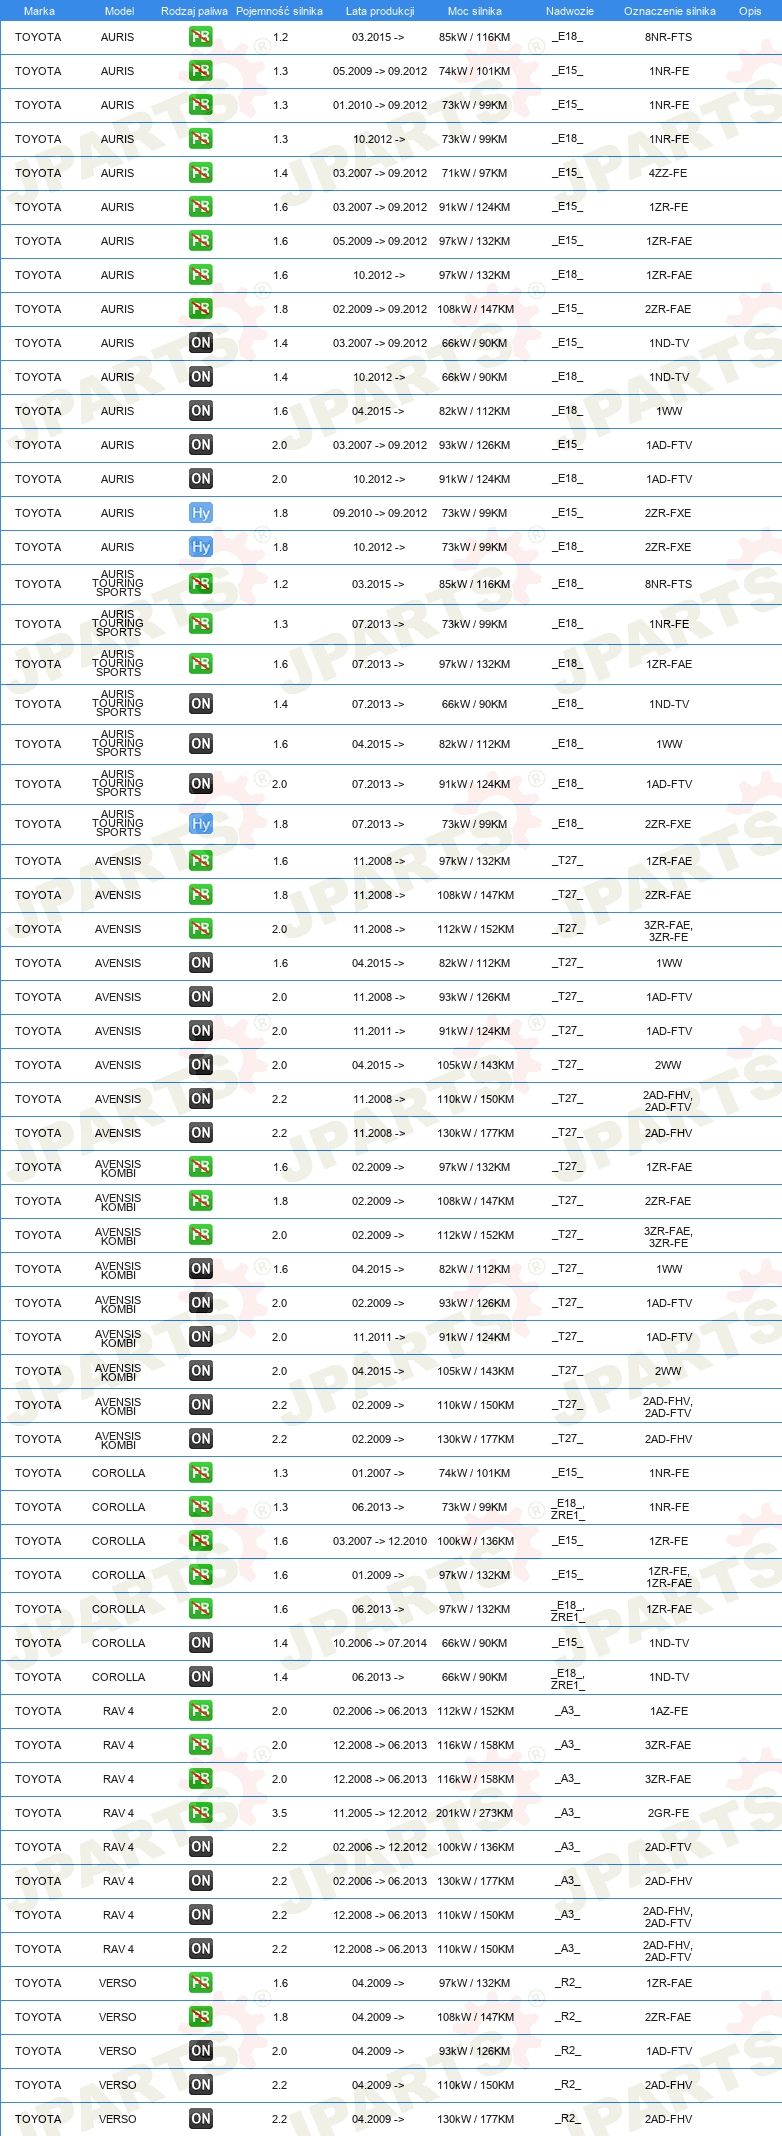Click petrol icon in AVENSIS KOMBI 3ZR-FAE row
The height and width of the screenshot is (2136, 782).
pos(200,1235)
